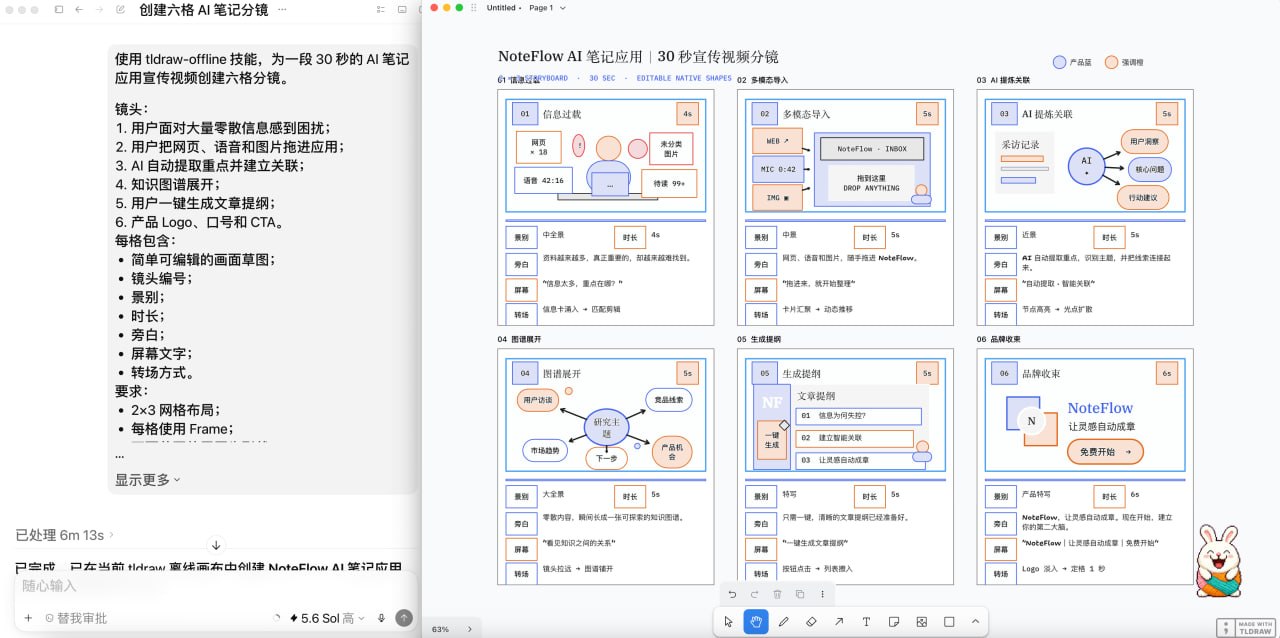Viewport: 1280px width, 638px height.
Task: Select the 05 生成提纲 frame label
Action: coord(759,339)
